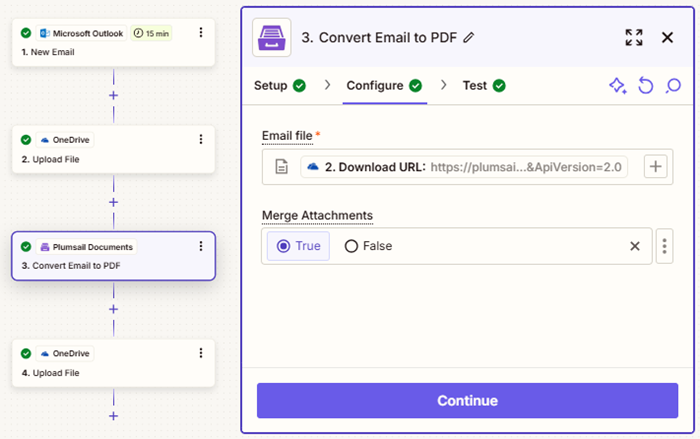Click the chevron between Configure and Test

coord(443,85)
